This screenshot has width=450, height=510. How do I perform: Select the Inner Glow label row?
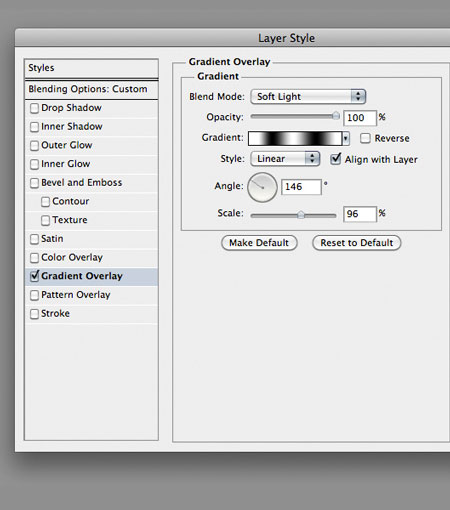[x=91, y=164]
